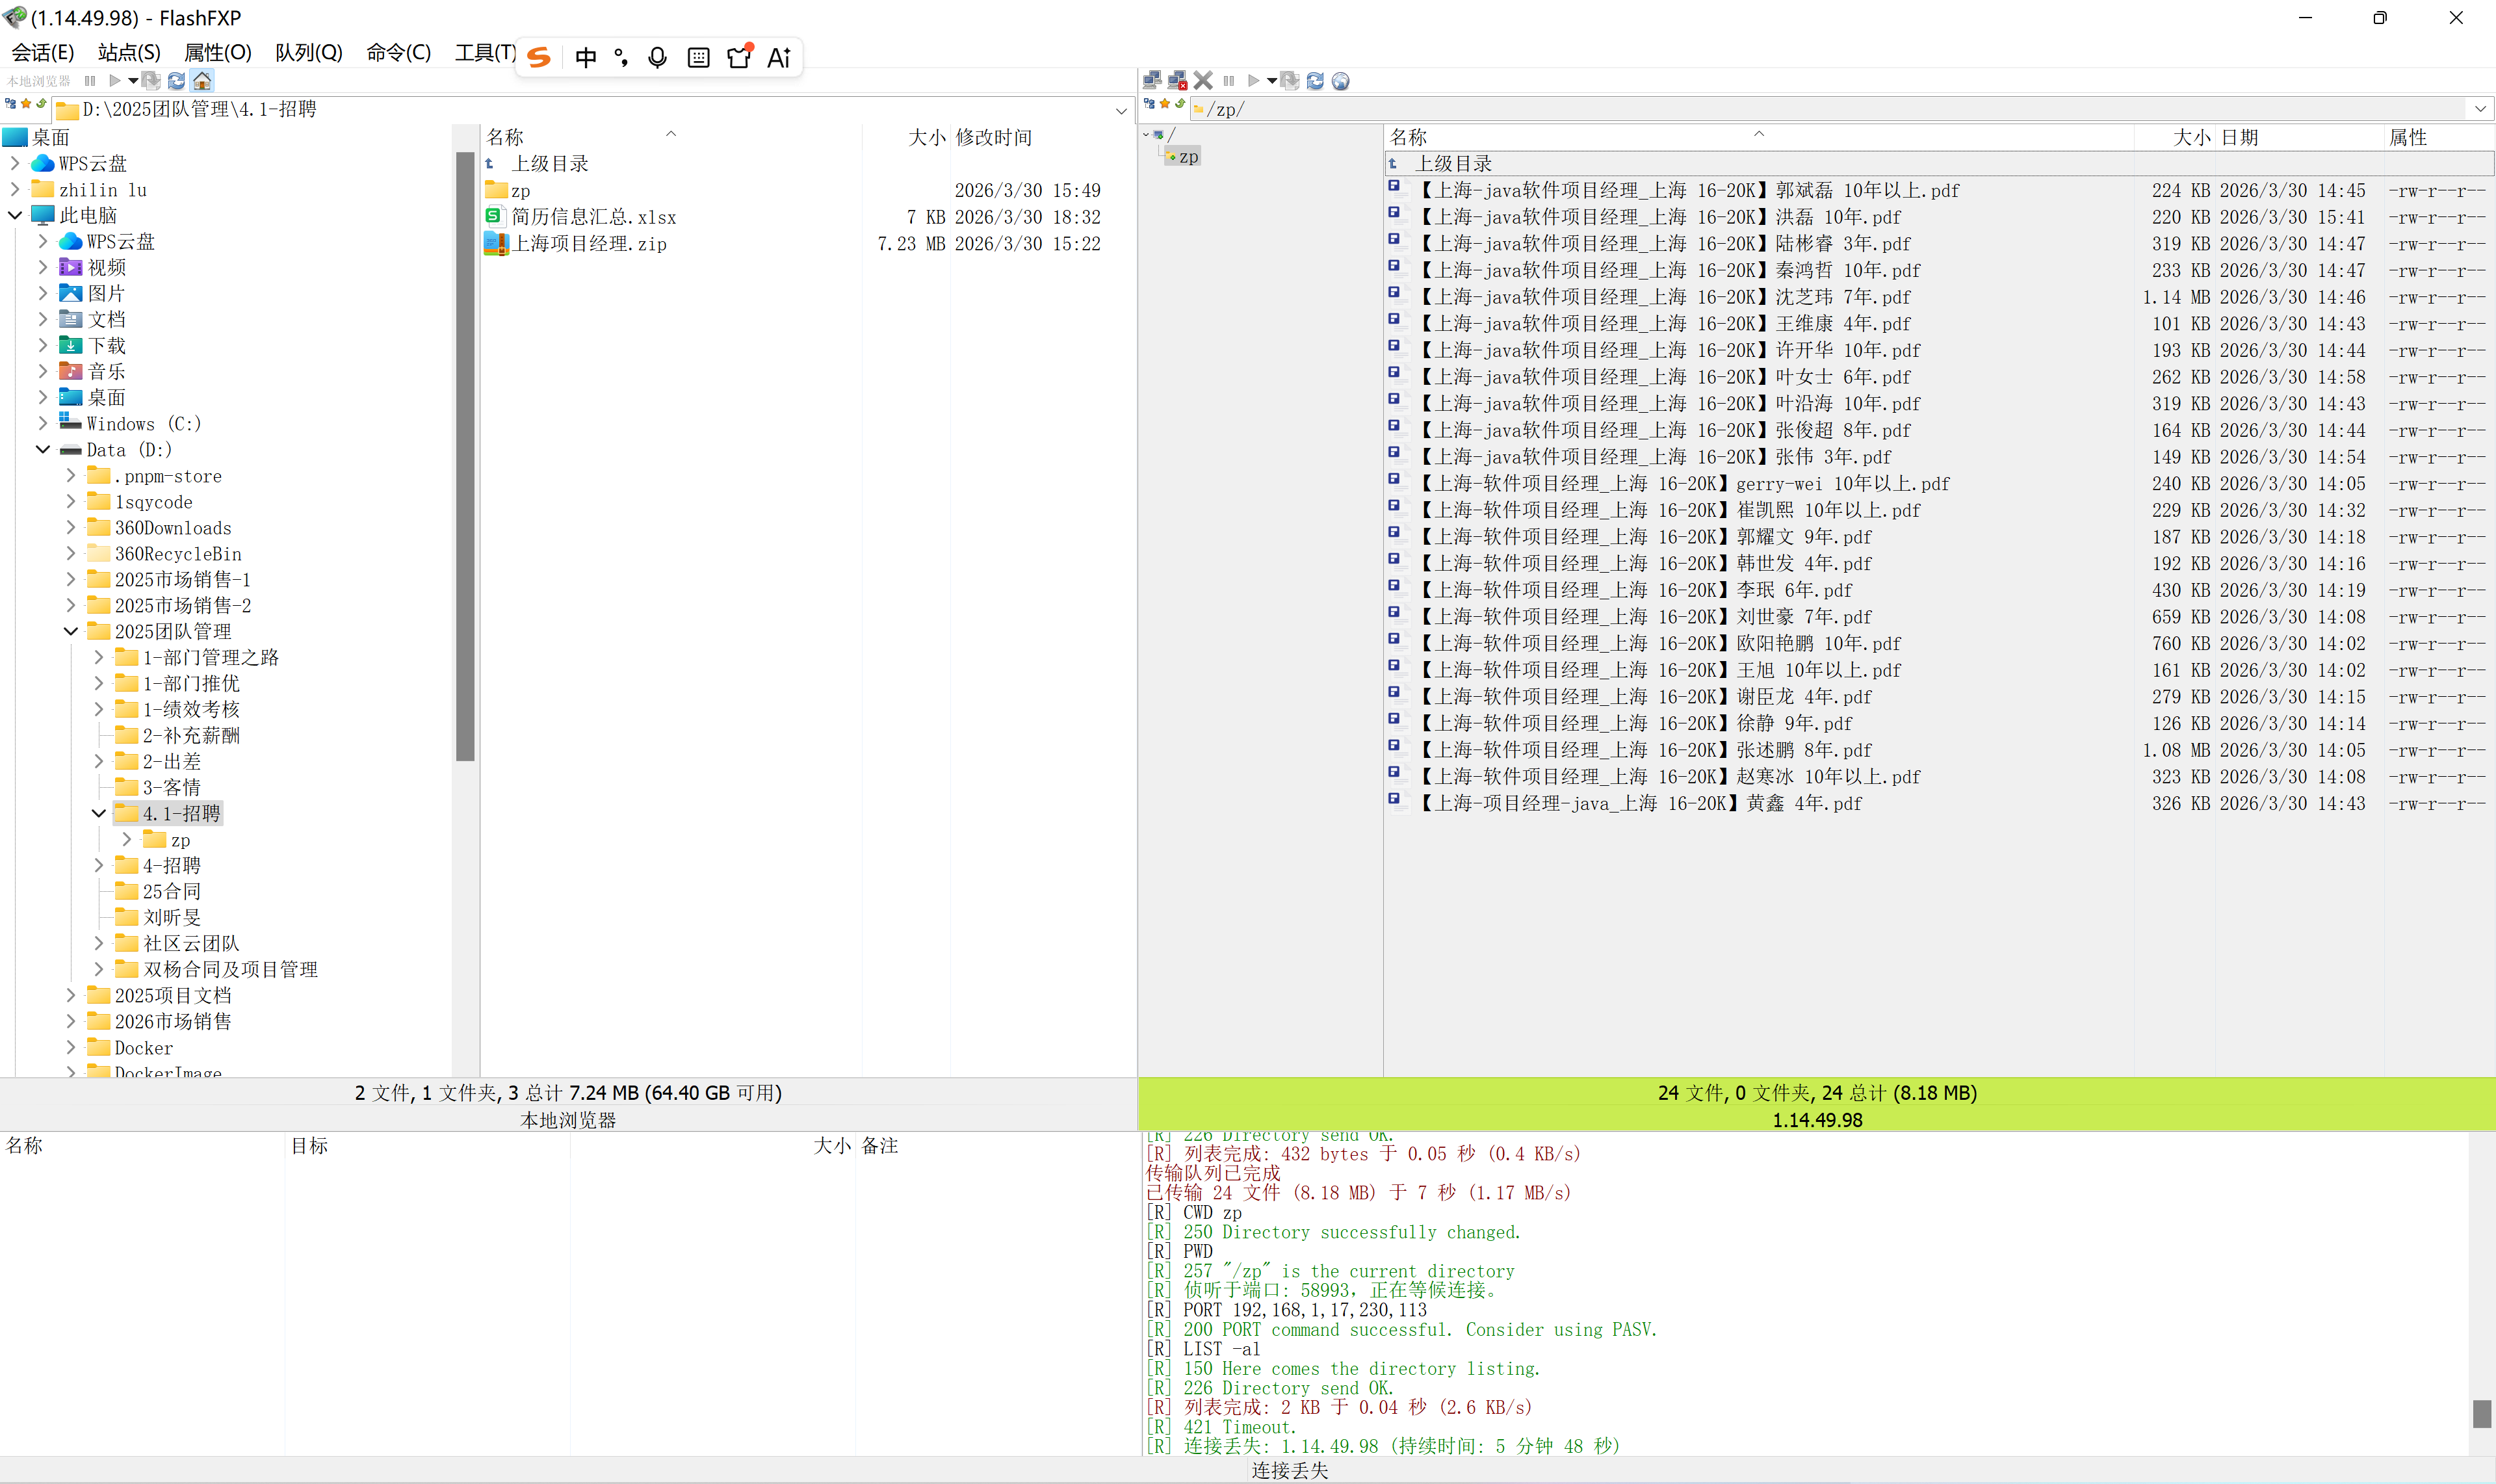
Task: Open local transfer play dropdown arrow
Action: (133, 80)
